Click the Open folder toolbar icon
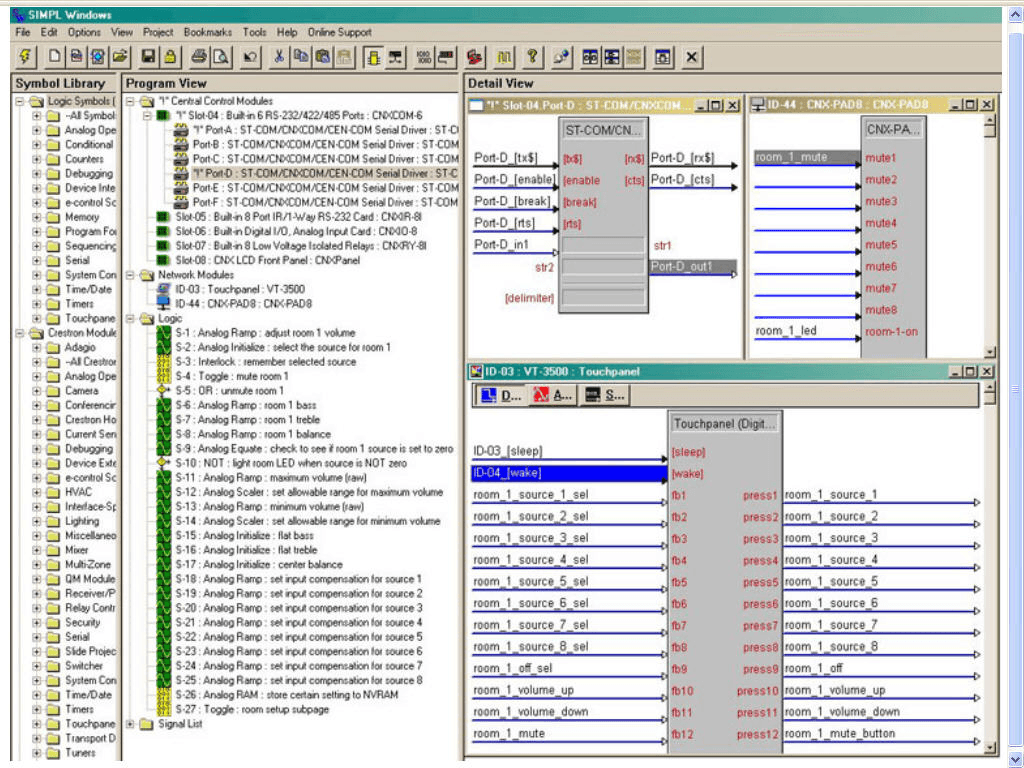Screen dimensions: 1024x768 click(x=120, y=57)
